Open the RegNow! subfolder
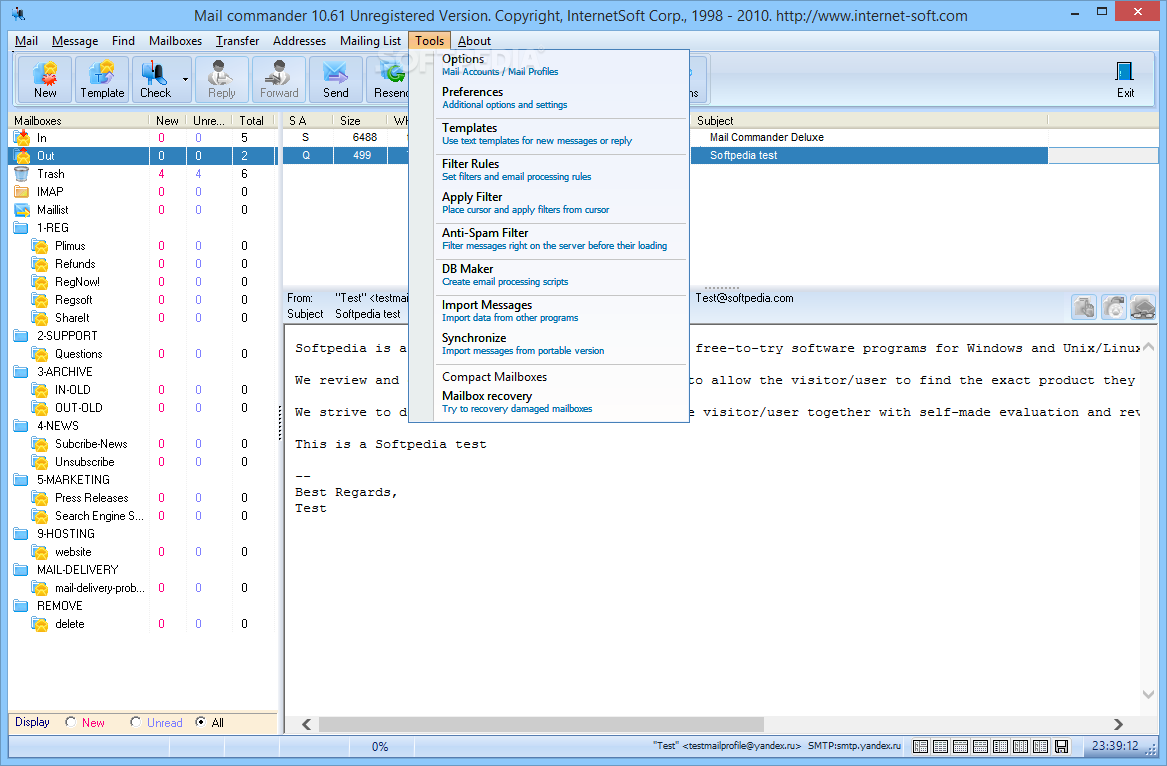 point(77,282)
